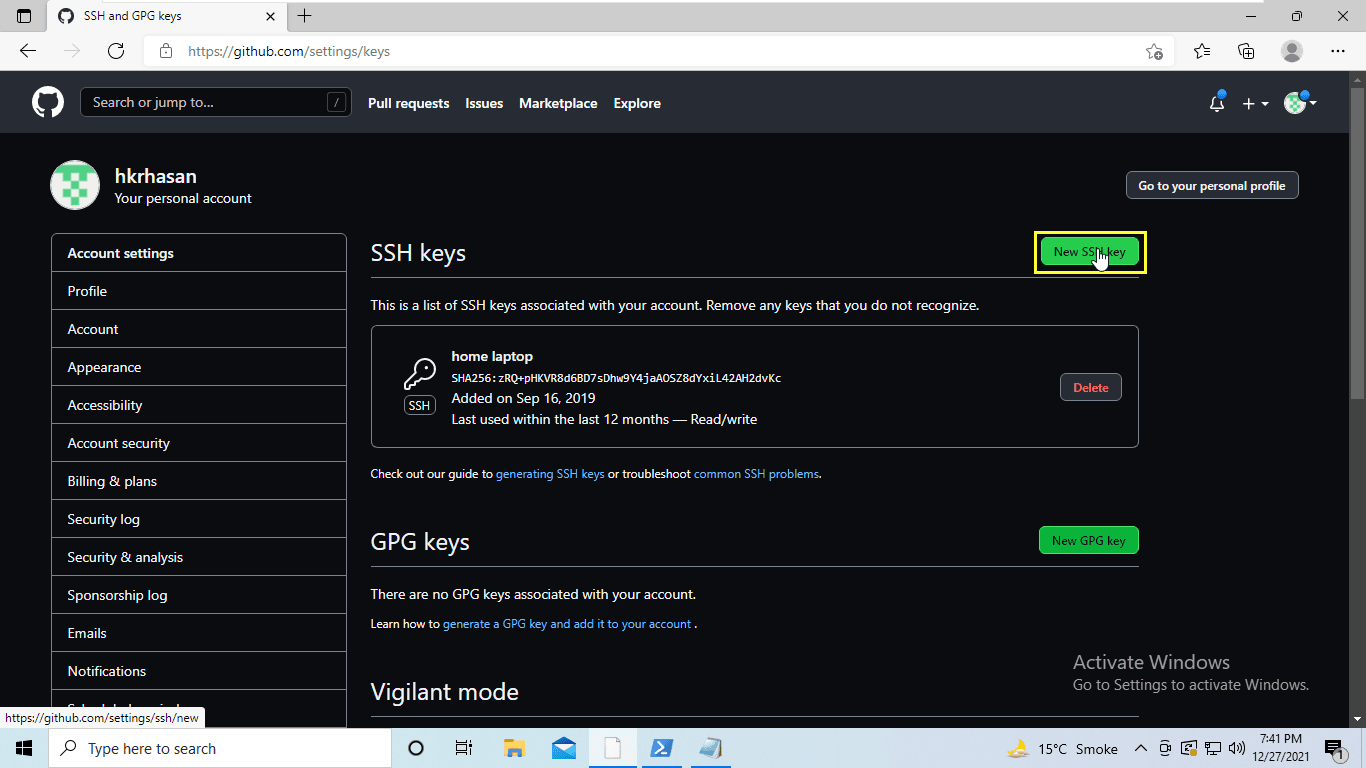This screenshot has width=1366, height=768.
Task: Open the Windows Start menu
Action: (24, 748)
